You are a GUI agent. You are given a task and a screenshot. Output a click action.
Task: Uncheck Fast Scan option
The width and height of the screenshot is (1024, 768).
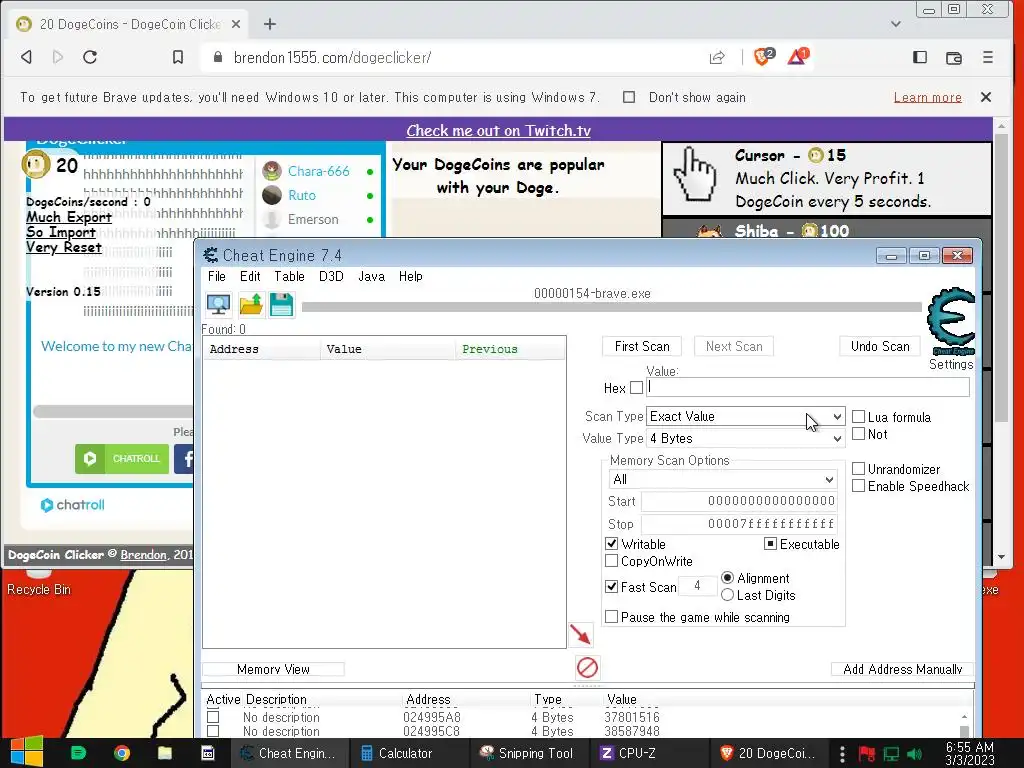click(x=611, y=586)
